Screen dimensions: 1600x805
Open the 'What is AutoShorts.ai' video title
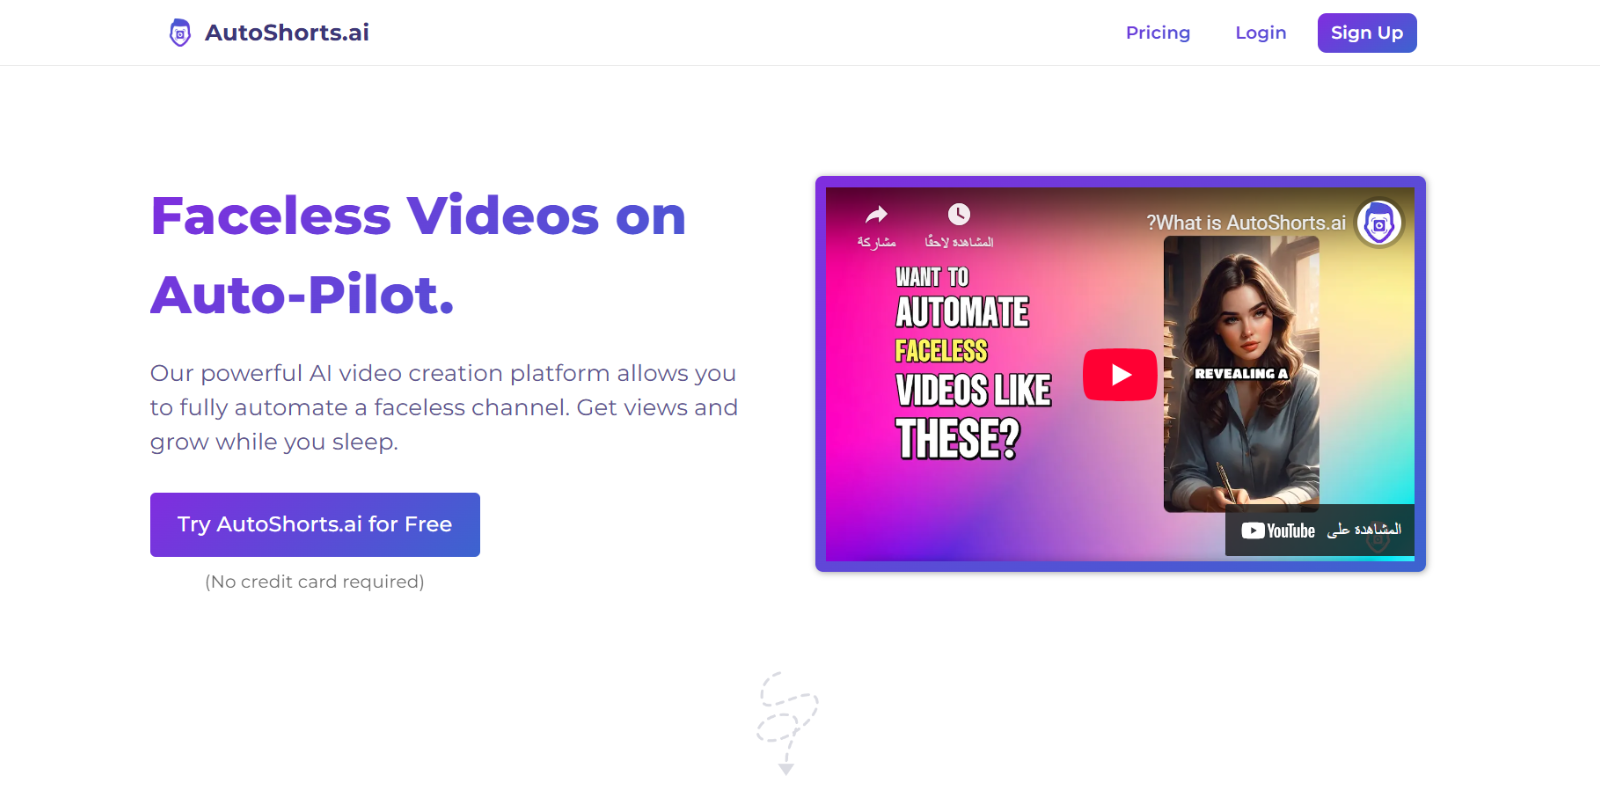tap(1246, 223)
